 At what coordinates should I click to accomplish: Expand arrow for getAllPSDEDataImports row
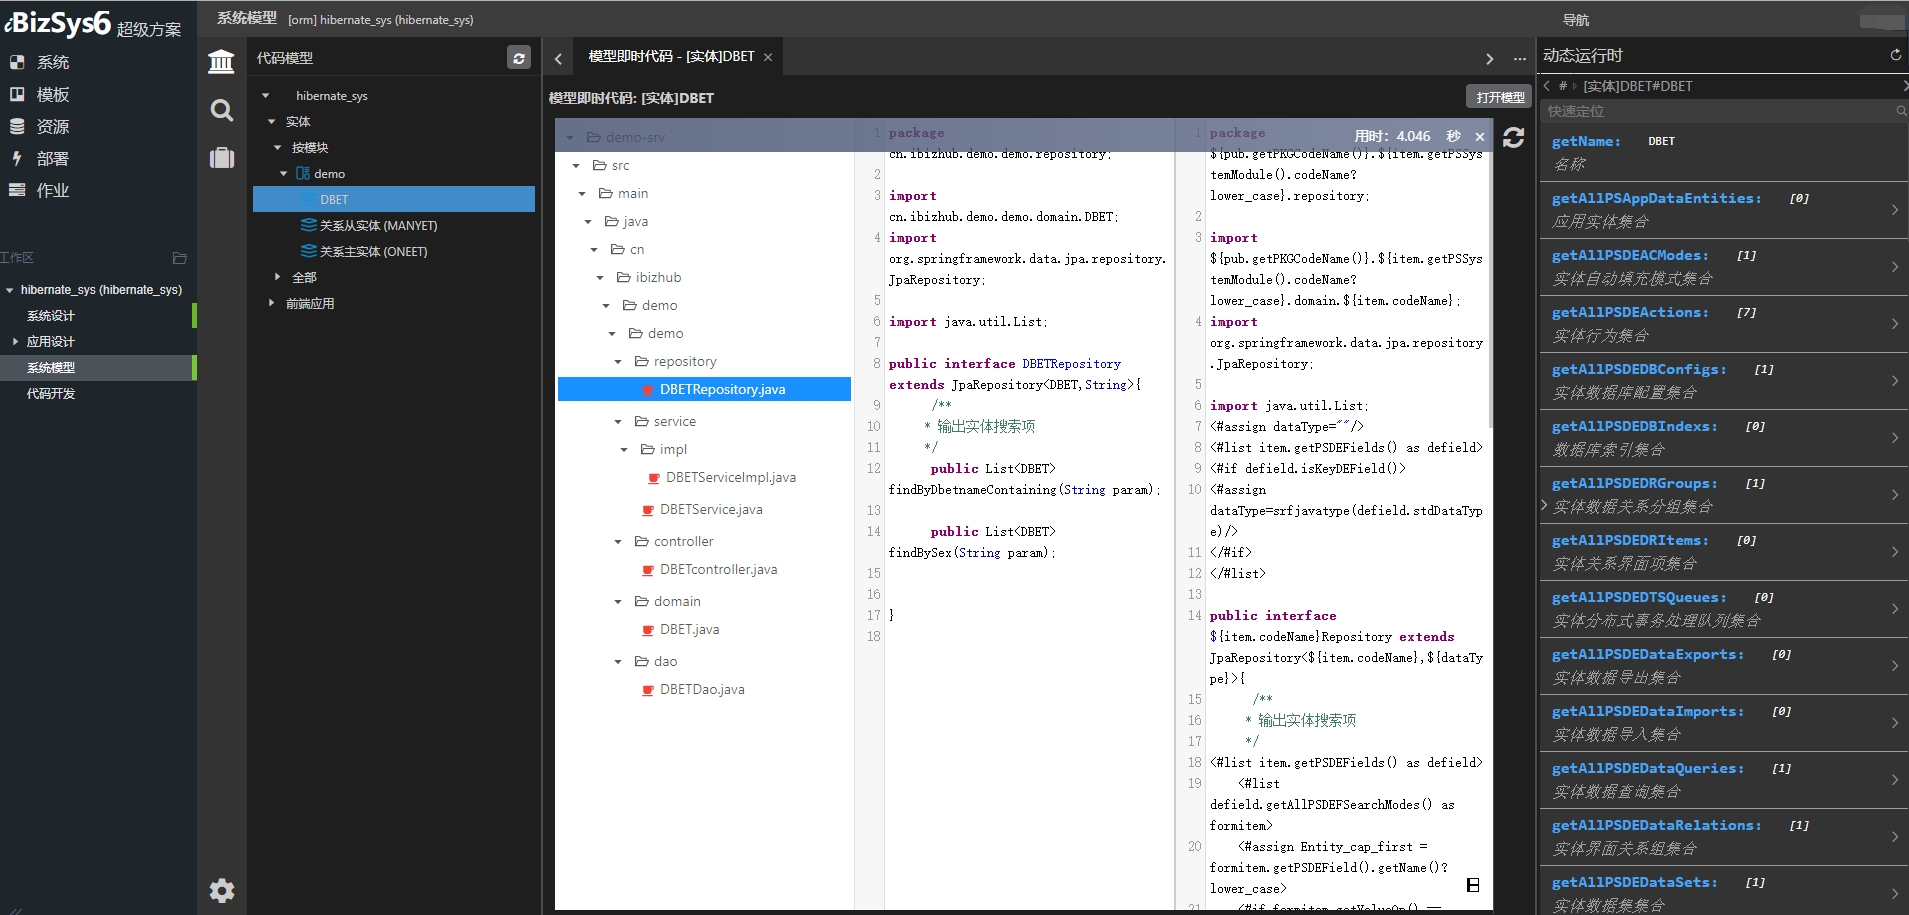pyautogui.click(x=1895, y=723)
